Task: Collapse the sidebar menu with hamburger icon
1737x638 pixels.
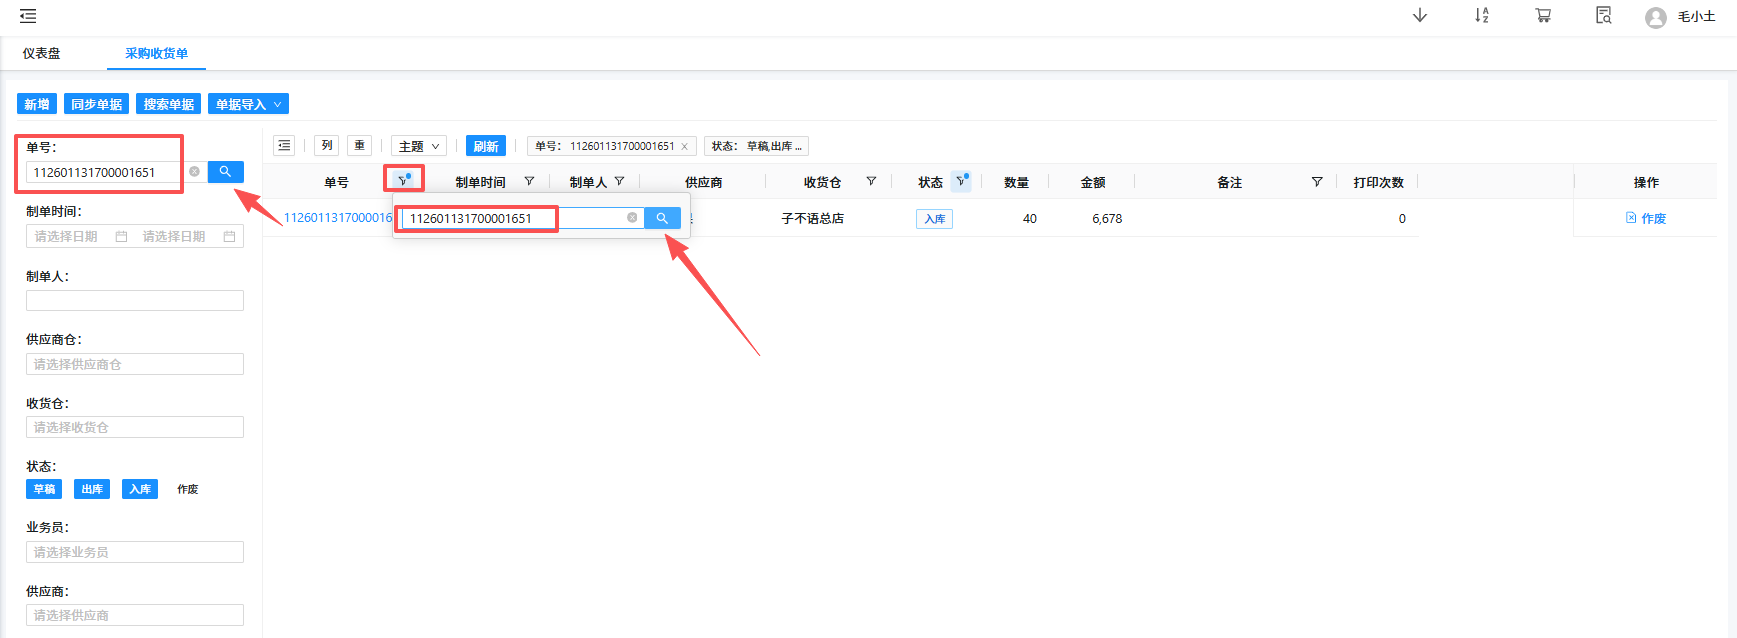Action: pos(28,16)
